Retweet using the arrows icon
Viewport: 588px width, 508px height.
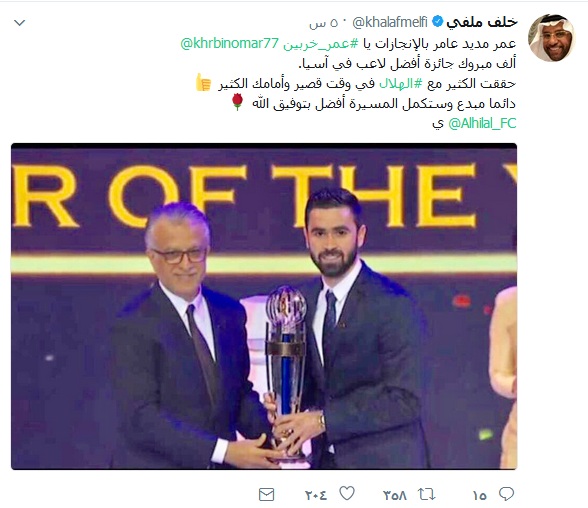click(427, 495)
